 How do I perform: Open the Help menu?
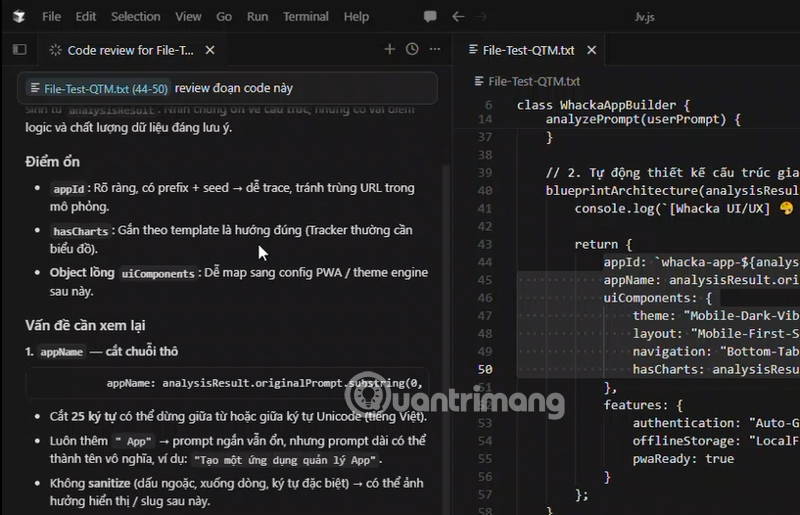pyautogui.click(x=356, y=17)
